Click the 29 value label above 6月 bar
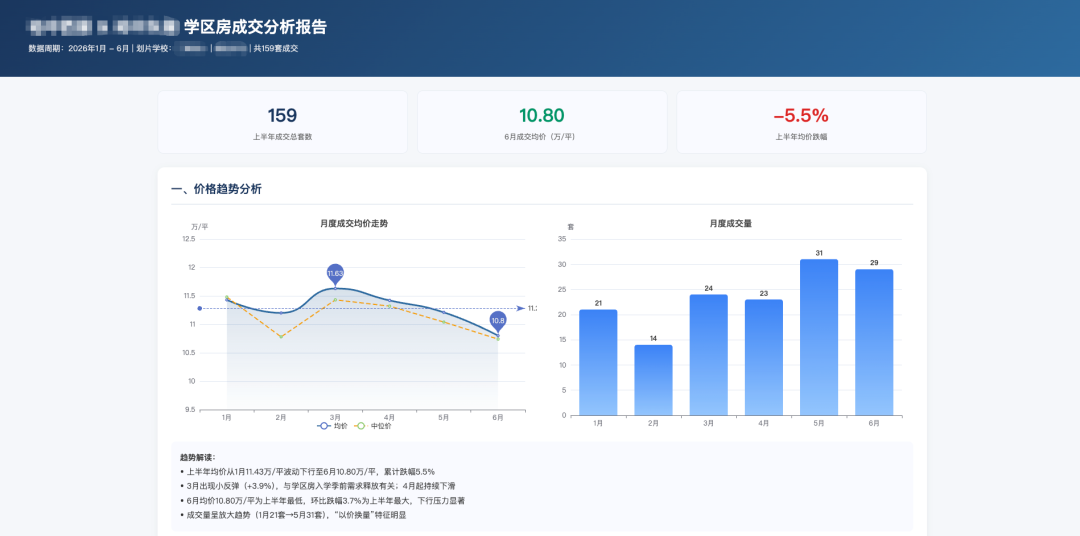The width and height of the screenshot is (1080, 536). pos(874,262)
